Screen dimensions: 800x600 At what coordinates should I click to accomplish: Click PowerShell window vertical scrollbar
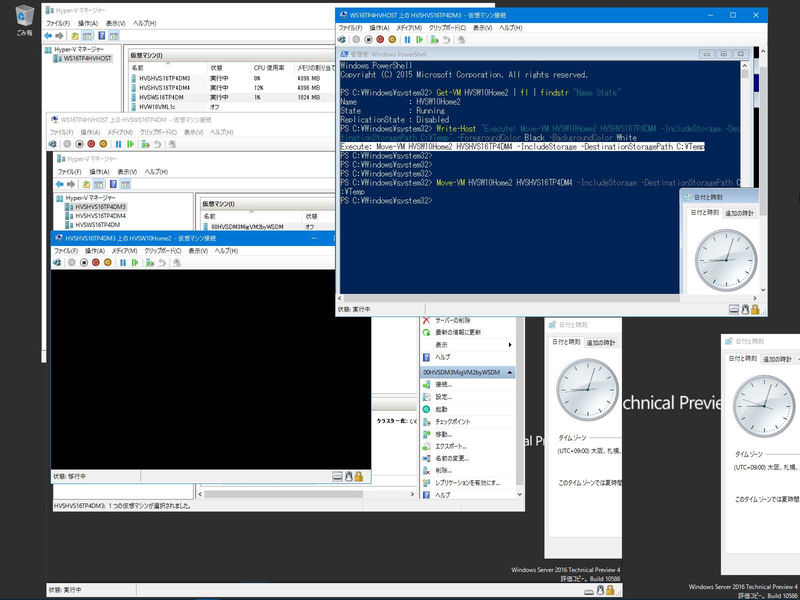[x=744, y=177]
